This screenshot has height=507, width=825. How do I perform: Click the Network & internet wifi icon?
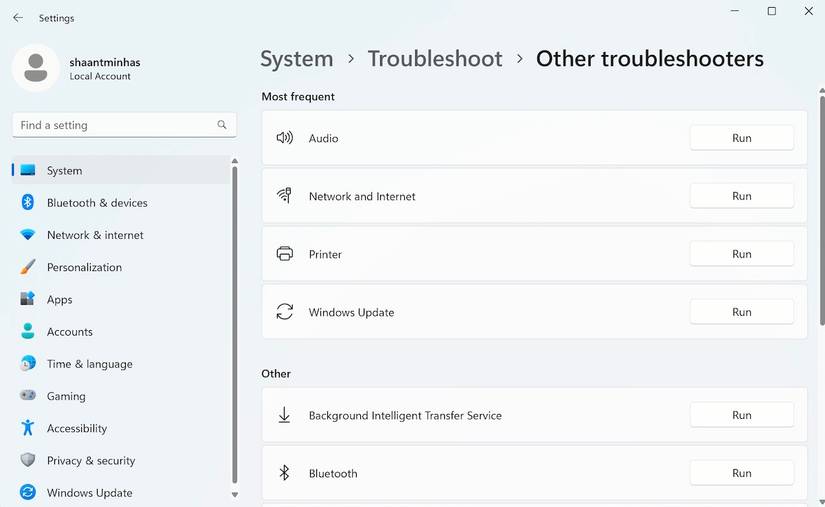point(28,235)
